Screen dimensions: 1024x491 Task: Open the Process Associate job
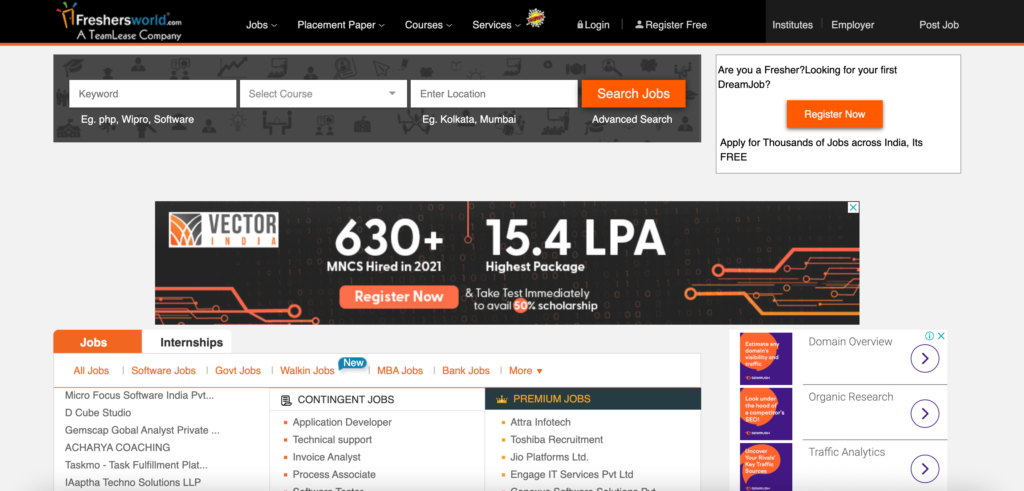334,475
